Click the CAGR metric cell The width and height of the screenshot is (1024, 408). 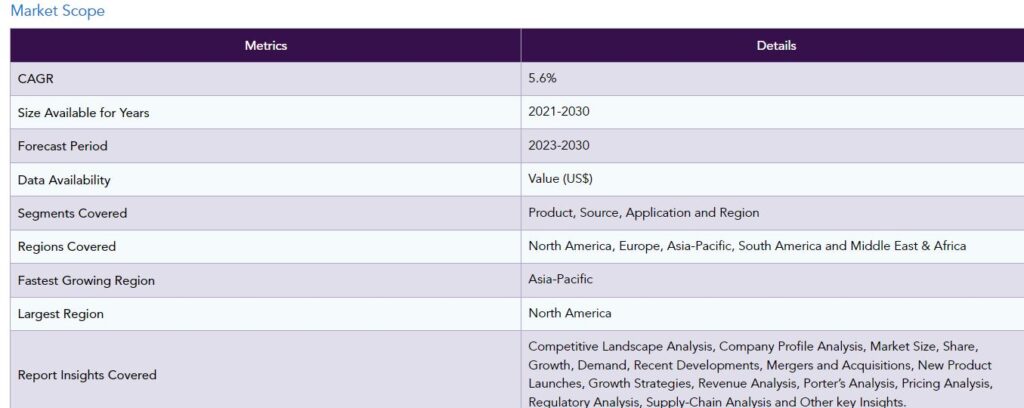pos(266,79)
